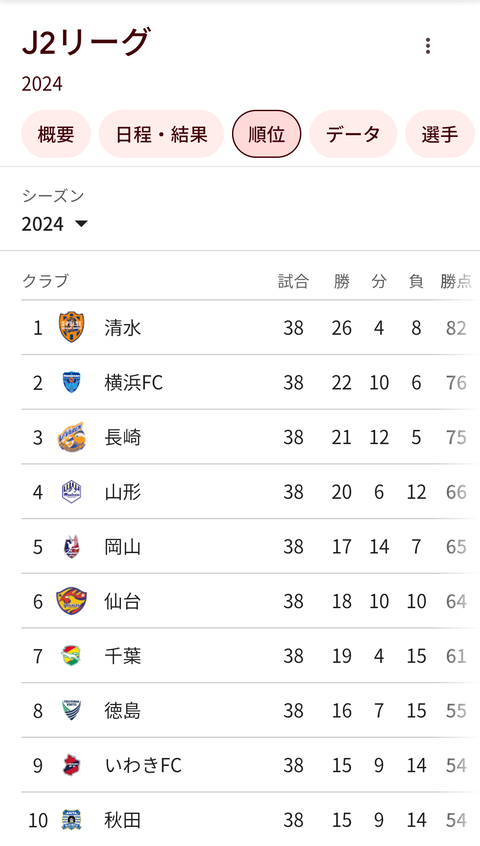Open the 秋田 team name link
This screenshot has height=846, width=480.
[122, 820]
